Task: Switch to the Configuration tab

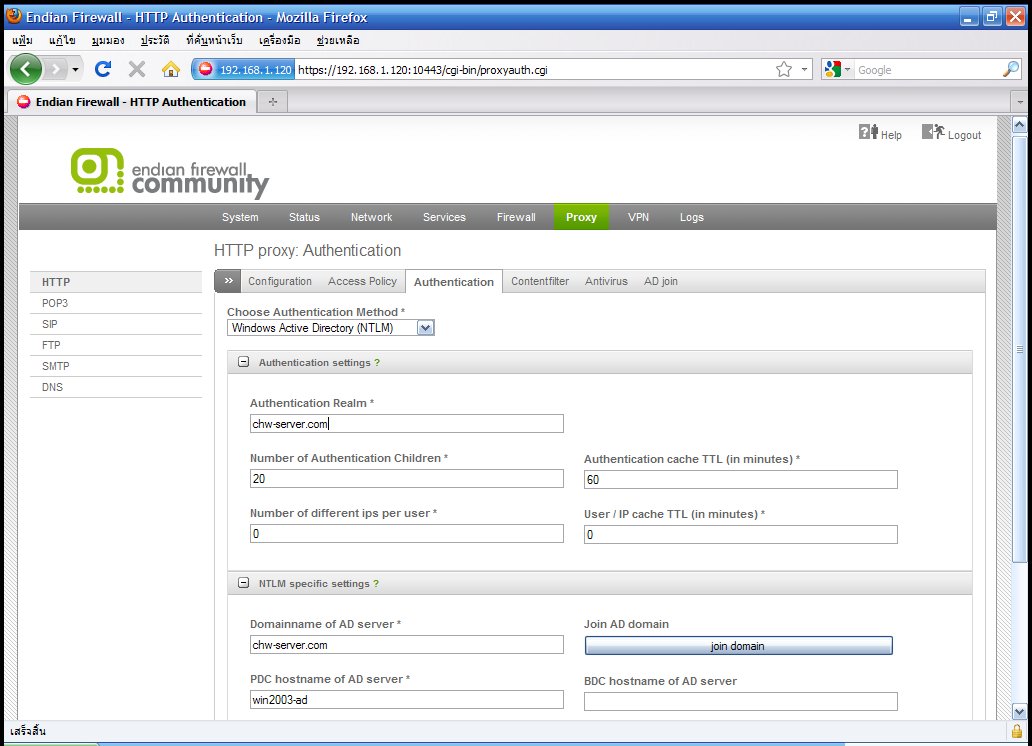Action: point(280,281)
